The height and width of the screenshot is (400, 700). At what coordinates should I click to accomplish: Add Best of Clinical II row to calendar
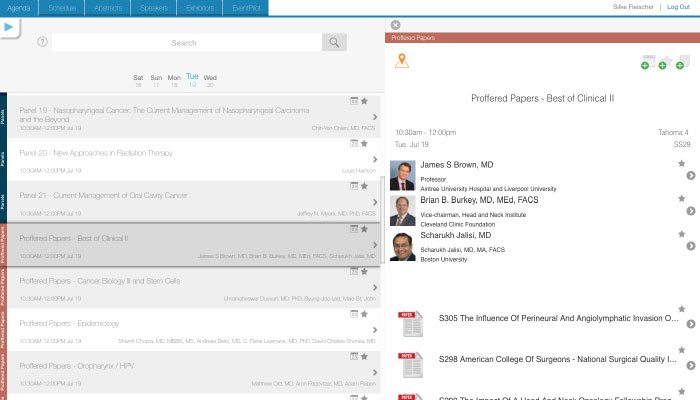[354, 229]
